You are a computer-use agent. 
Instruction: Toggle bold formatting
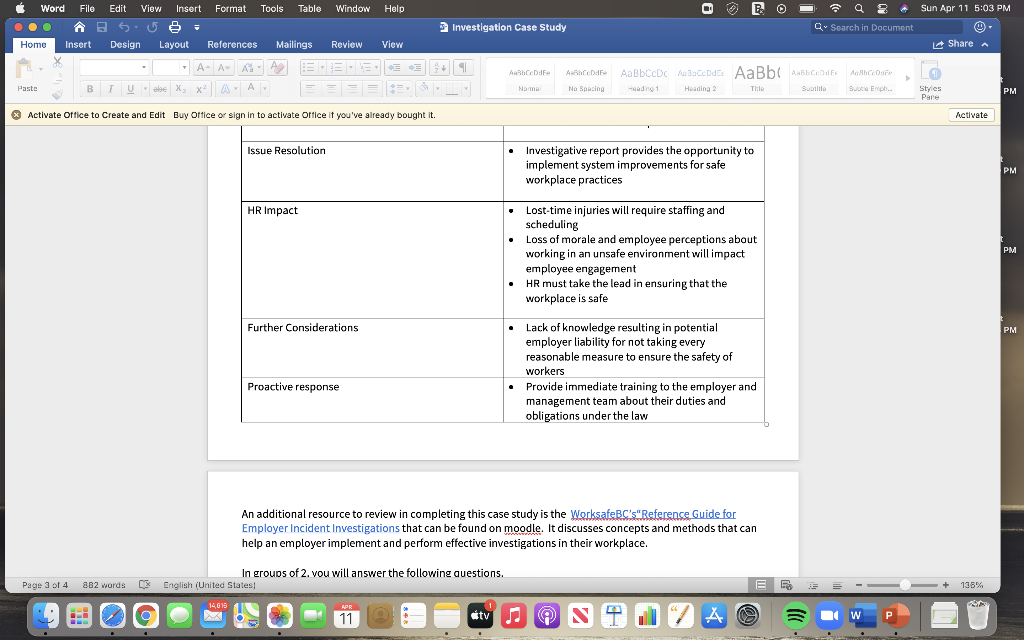point(90,88)
